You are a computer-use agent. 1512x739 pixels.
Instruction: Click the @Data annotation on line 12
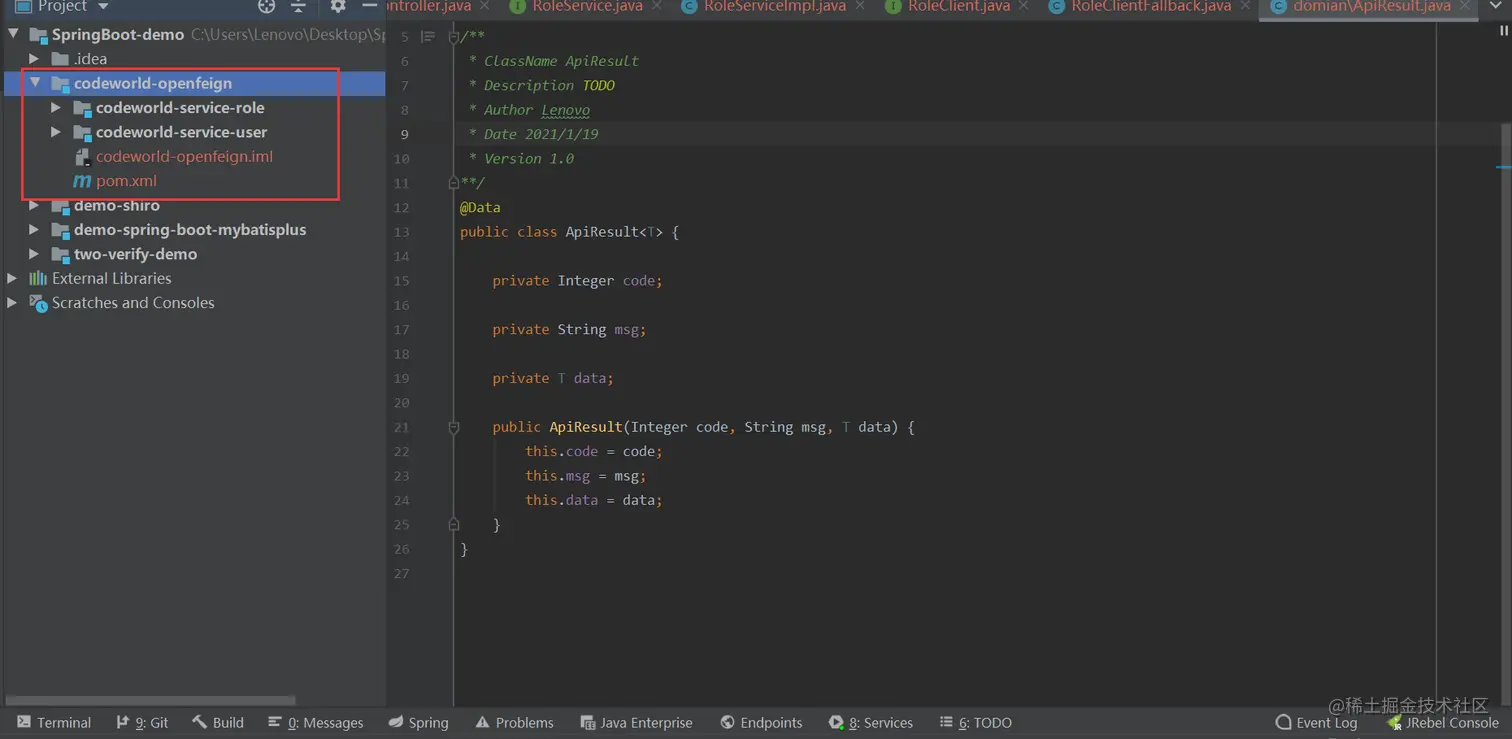coord(480,207)
